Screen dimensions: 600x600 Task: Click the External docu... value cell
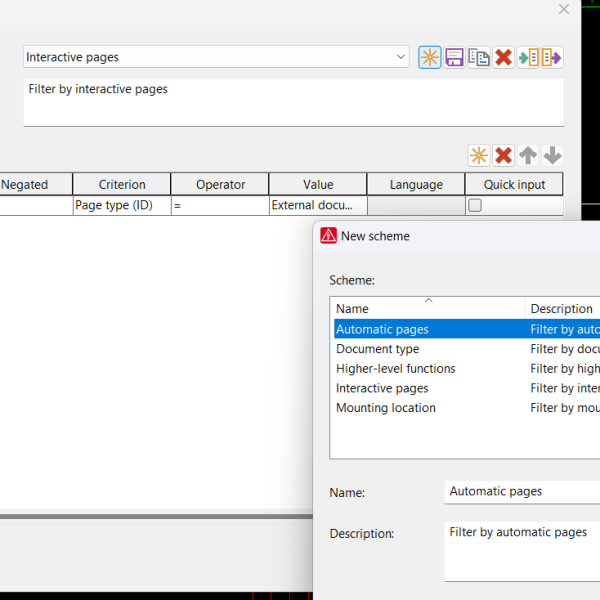coord(318,205)
